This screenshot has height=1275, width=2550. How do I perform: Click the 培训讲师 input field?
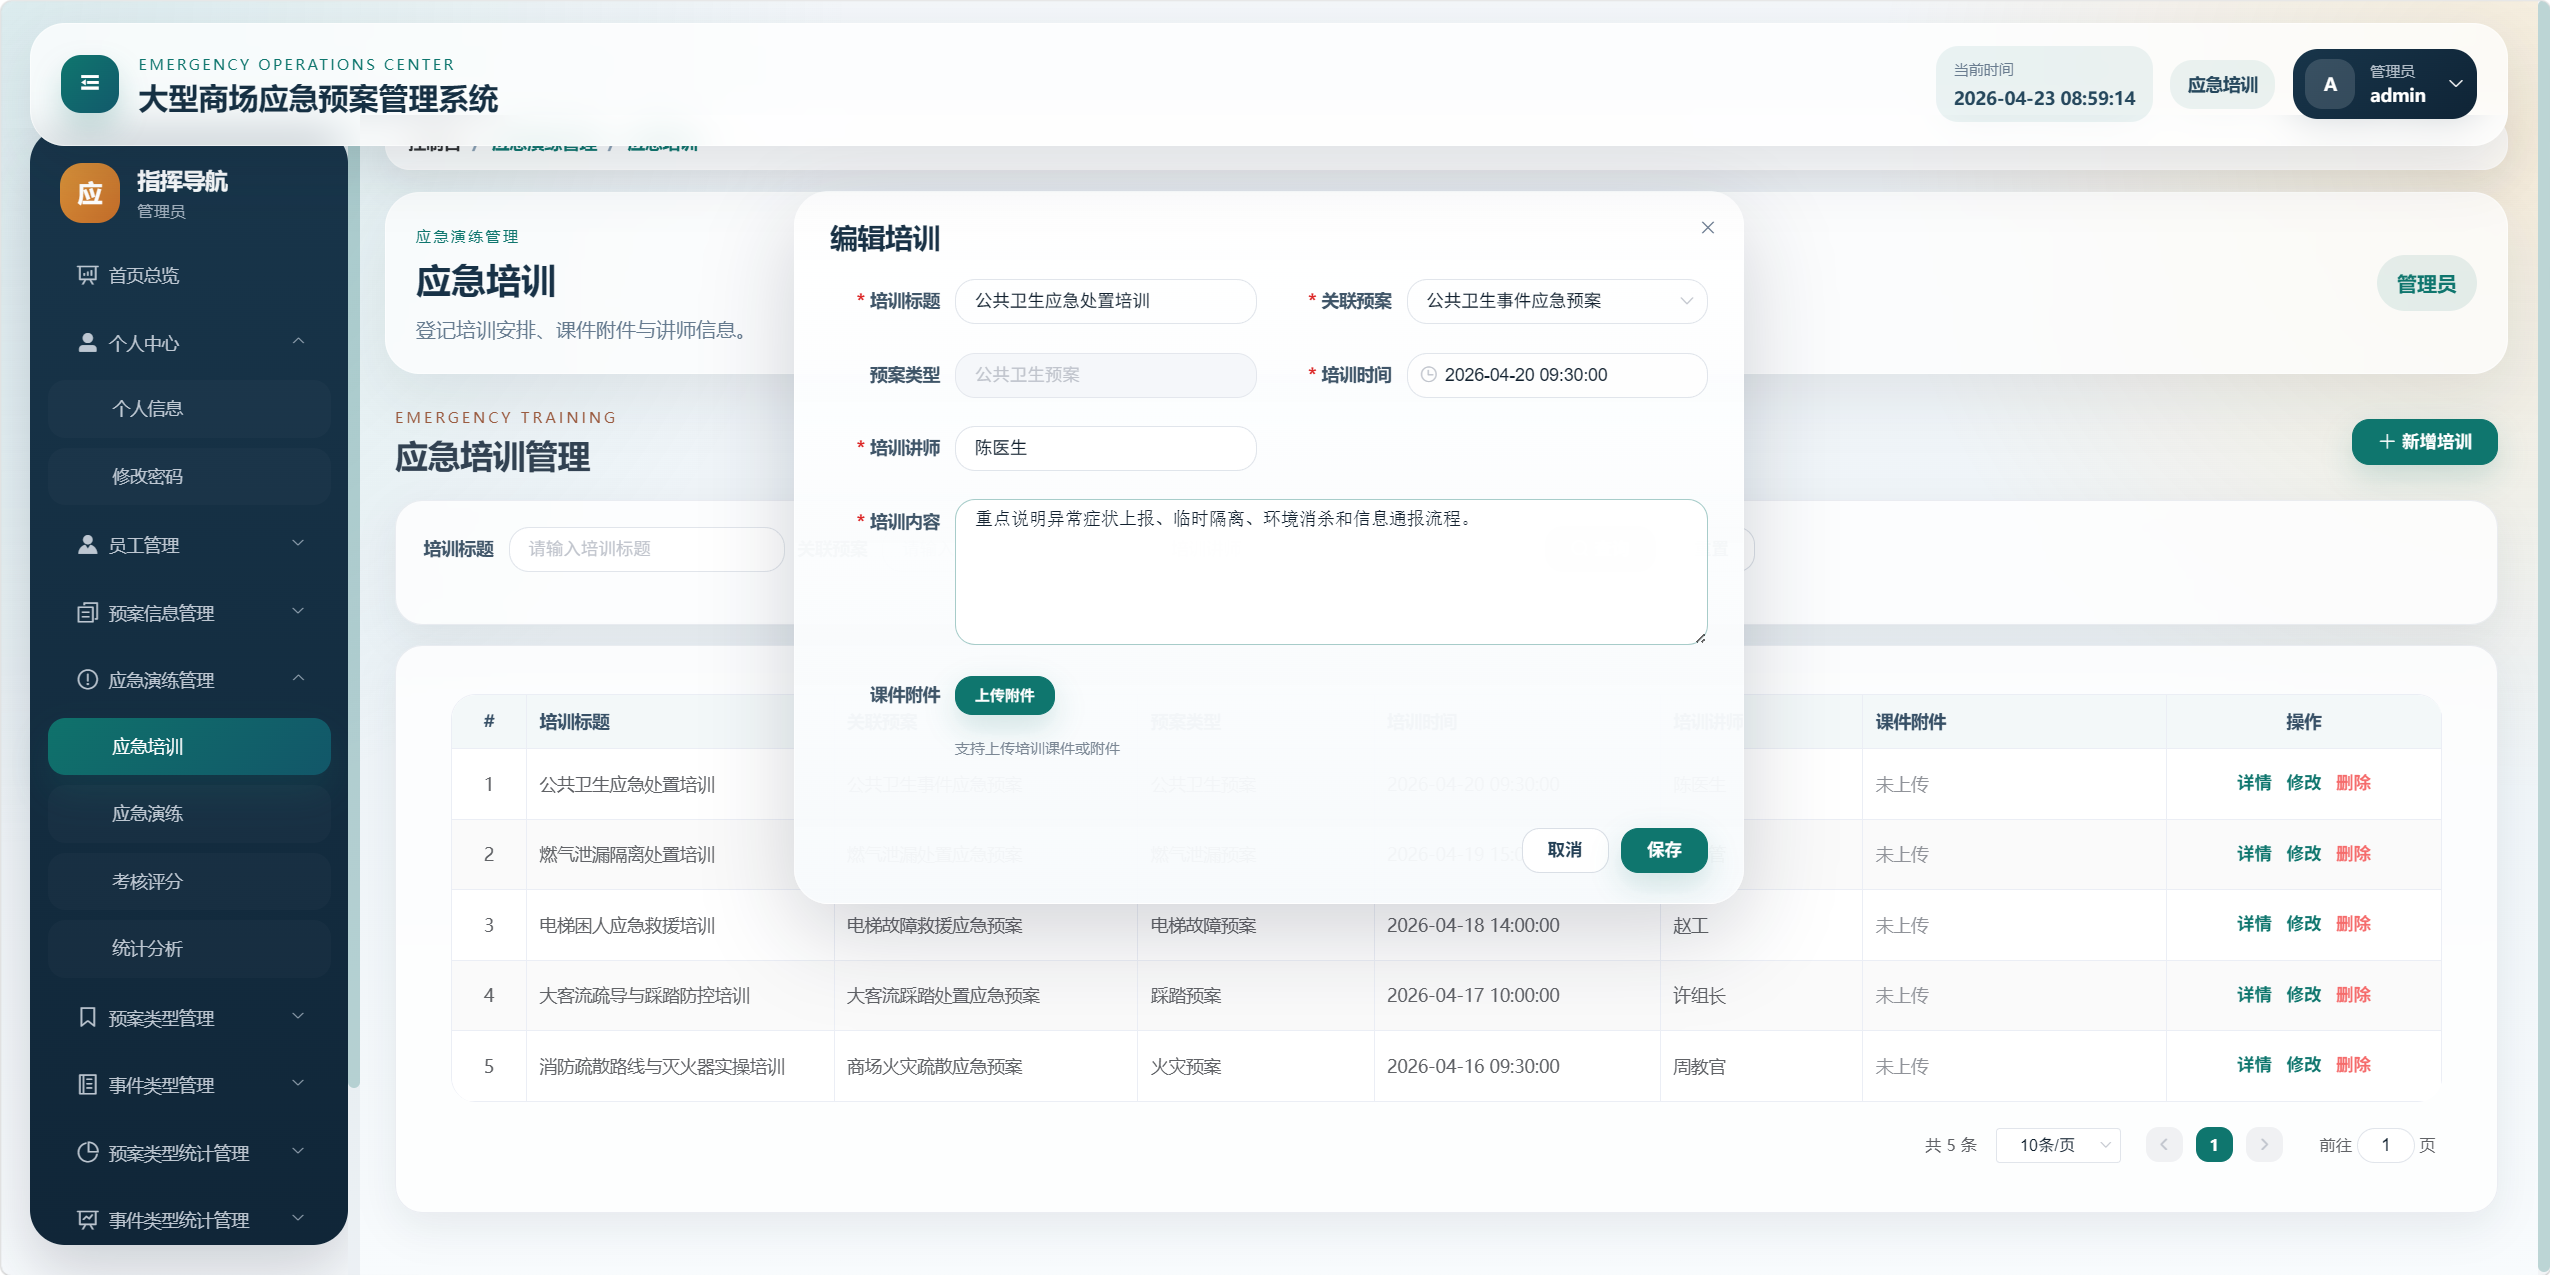(x=1105, y=448)
